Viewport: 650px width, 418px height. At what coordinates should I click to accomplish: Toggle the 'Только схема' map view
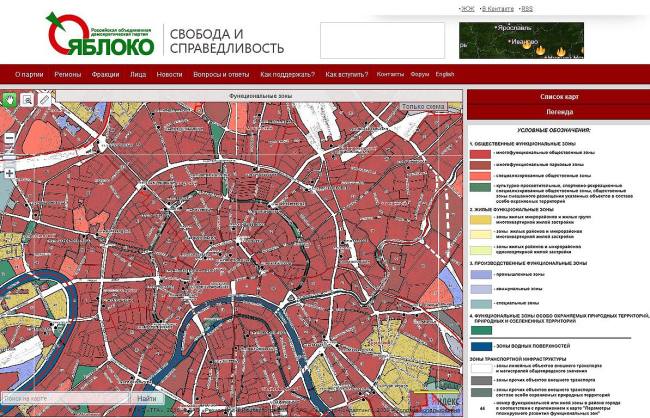click(x=422, y=106)
